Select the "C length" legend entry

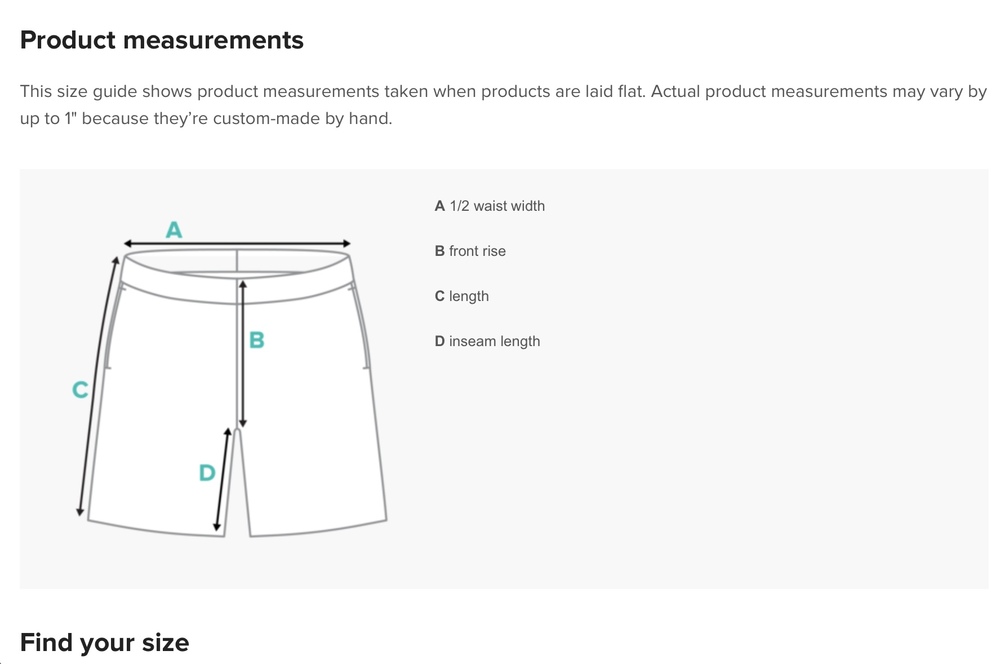click(462, 296)
